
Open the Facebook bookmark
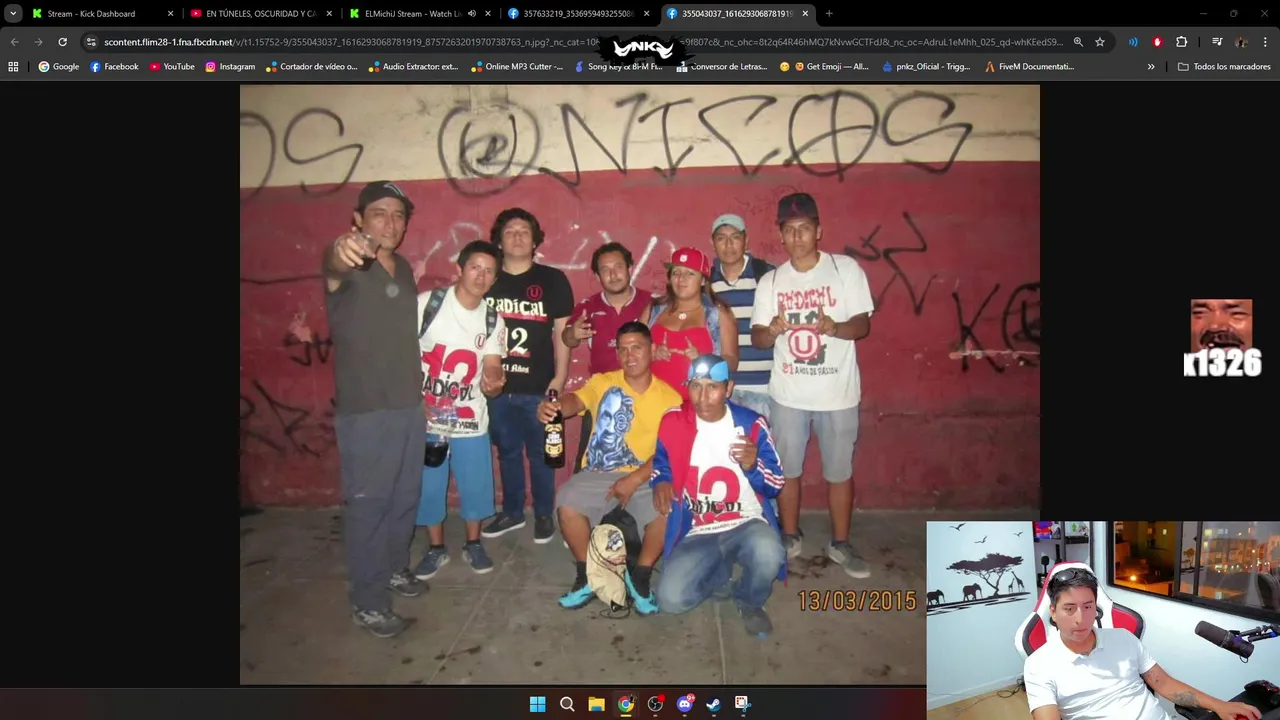(x=114, y=67)
